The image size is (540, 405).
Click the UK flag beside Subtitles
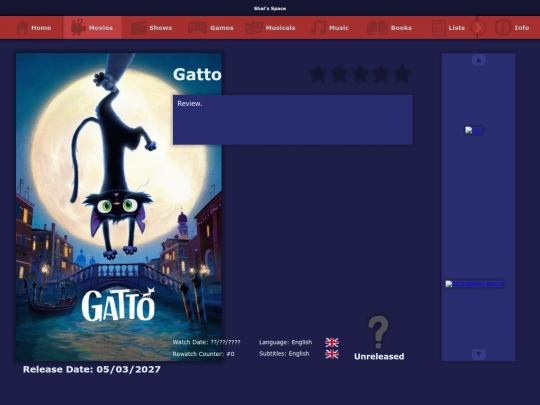[x=332, y=354]
